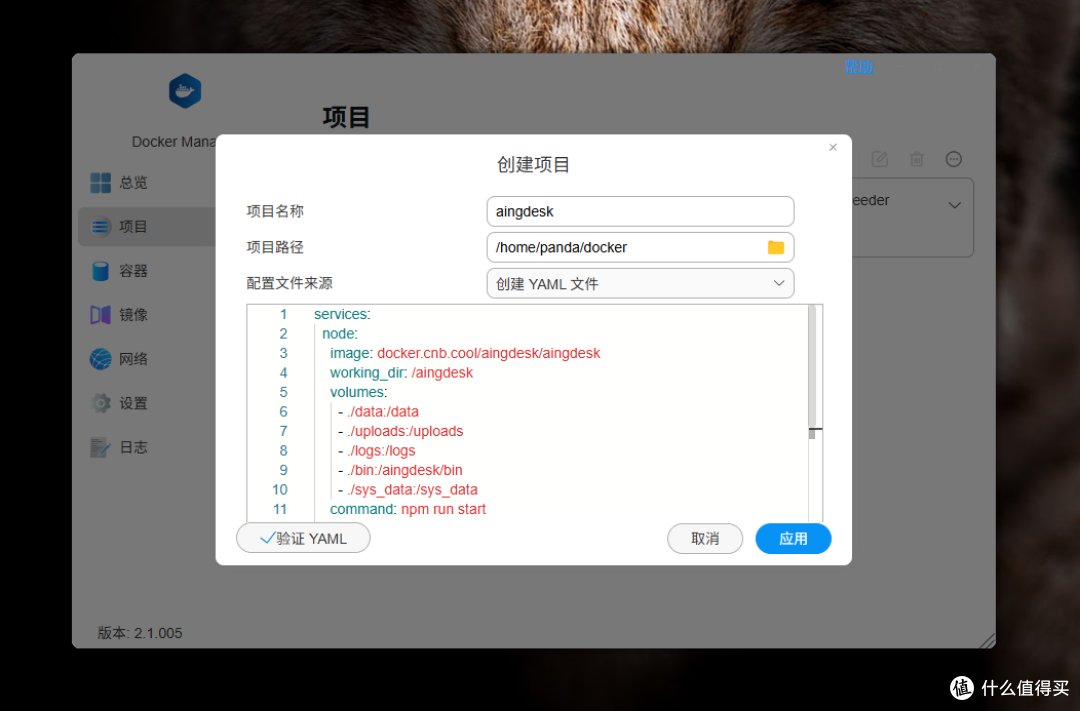Click './uploads:/uploads' volume entry
Viewport: 1080px width, 711px height.
tap(405, 431)
